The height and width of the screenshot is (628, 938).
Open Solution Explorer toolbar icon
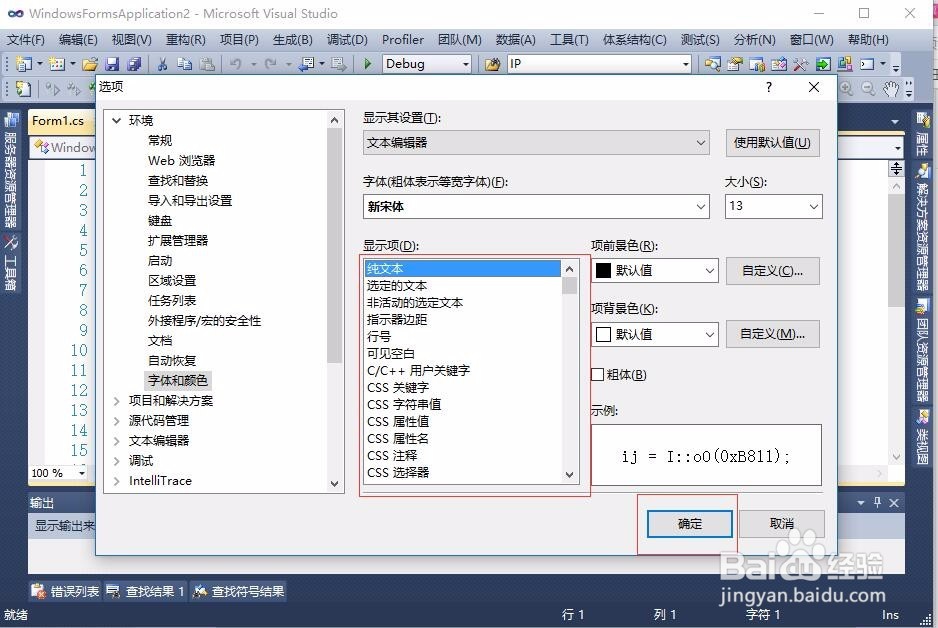(x=712, y=63)
